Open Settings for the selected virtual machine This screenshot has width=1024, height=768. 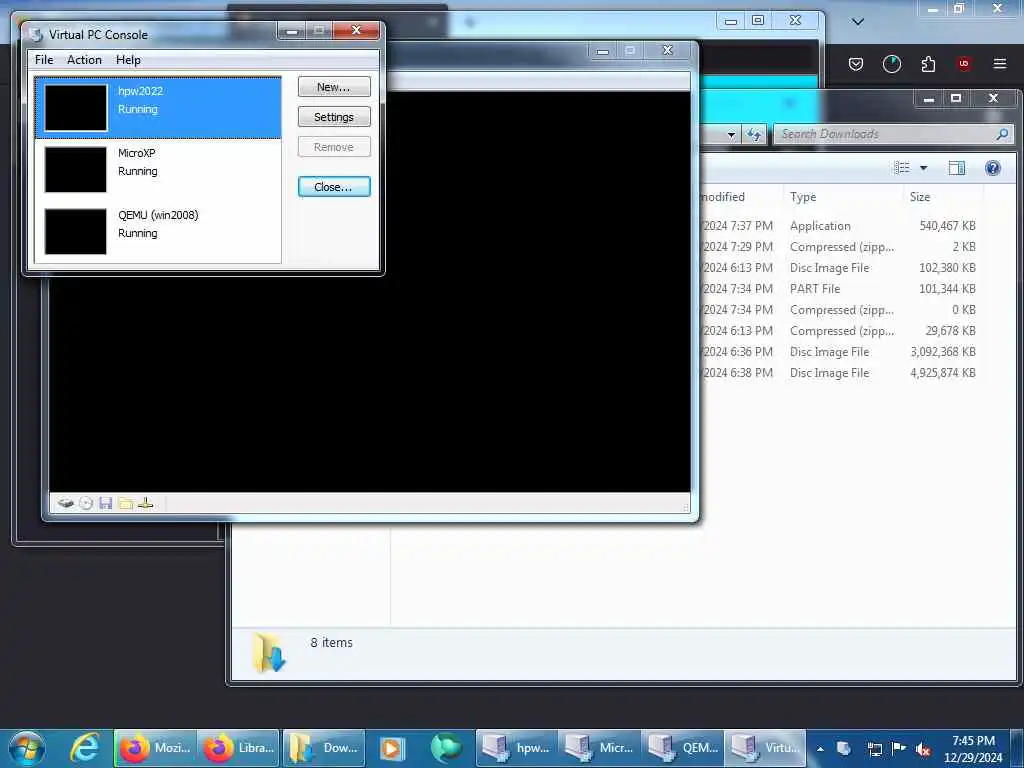[334, 117]
